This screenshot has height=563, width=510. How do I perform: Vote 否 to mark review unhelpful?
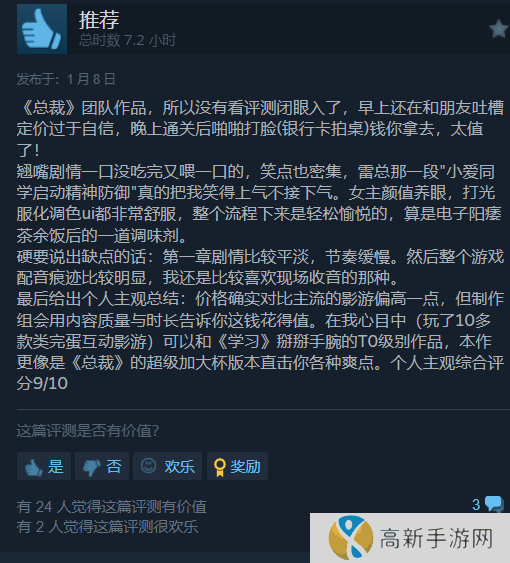[x=102, y=466]
